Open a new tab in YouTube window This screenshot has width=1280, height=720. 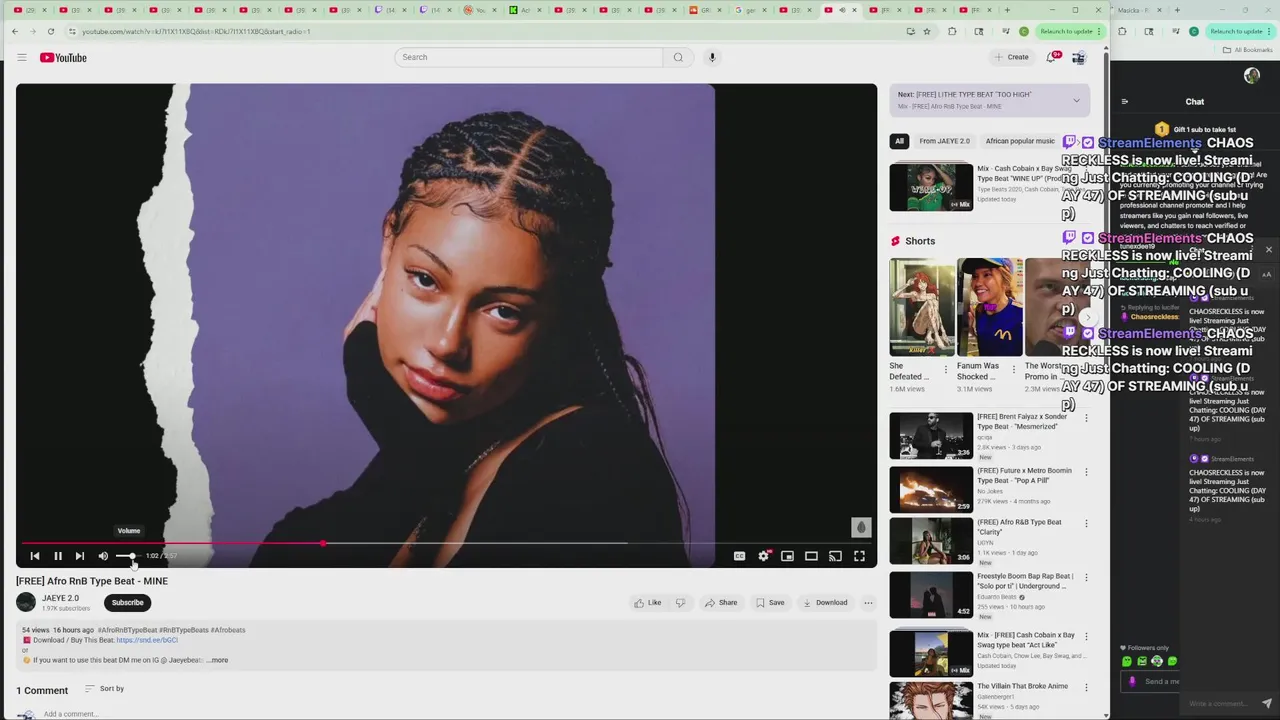point(1007,10)
